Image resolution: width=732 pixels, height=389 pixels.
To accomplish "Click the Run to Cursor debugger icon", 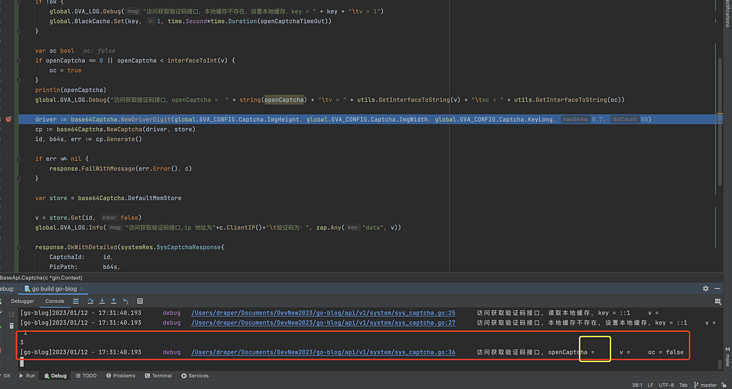I will 125,301.
